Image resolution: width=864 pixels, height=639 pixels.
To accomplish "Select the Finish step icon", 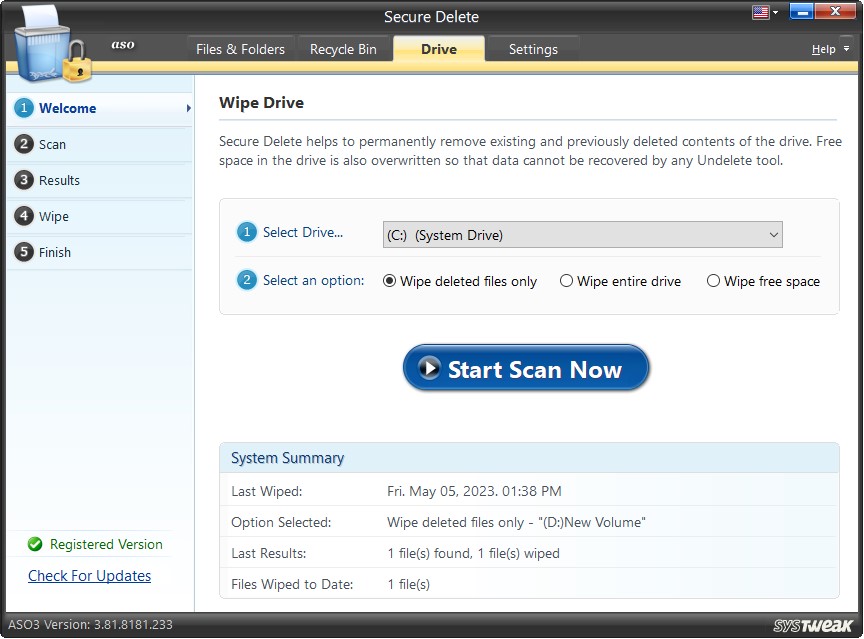I will (24, 252).
